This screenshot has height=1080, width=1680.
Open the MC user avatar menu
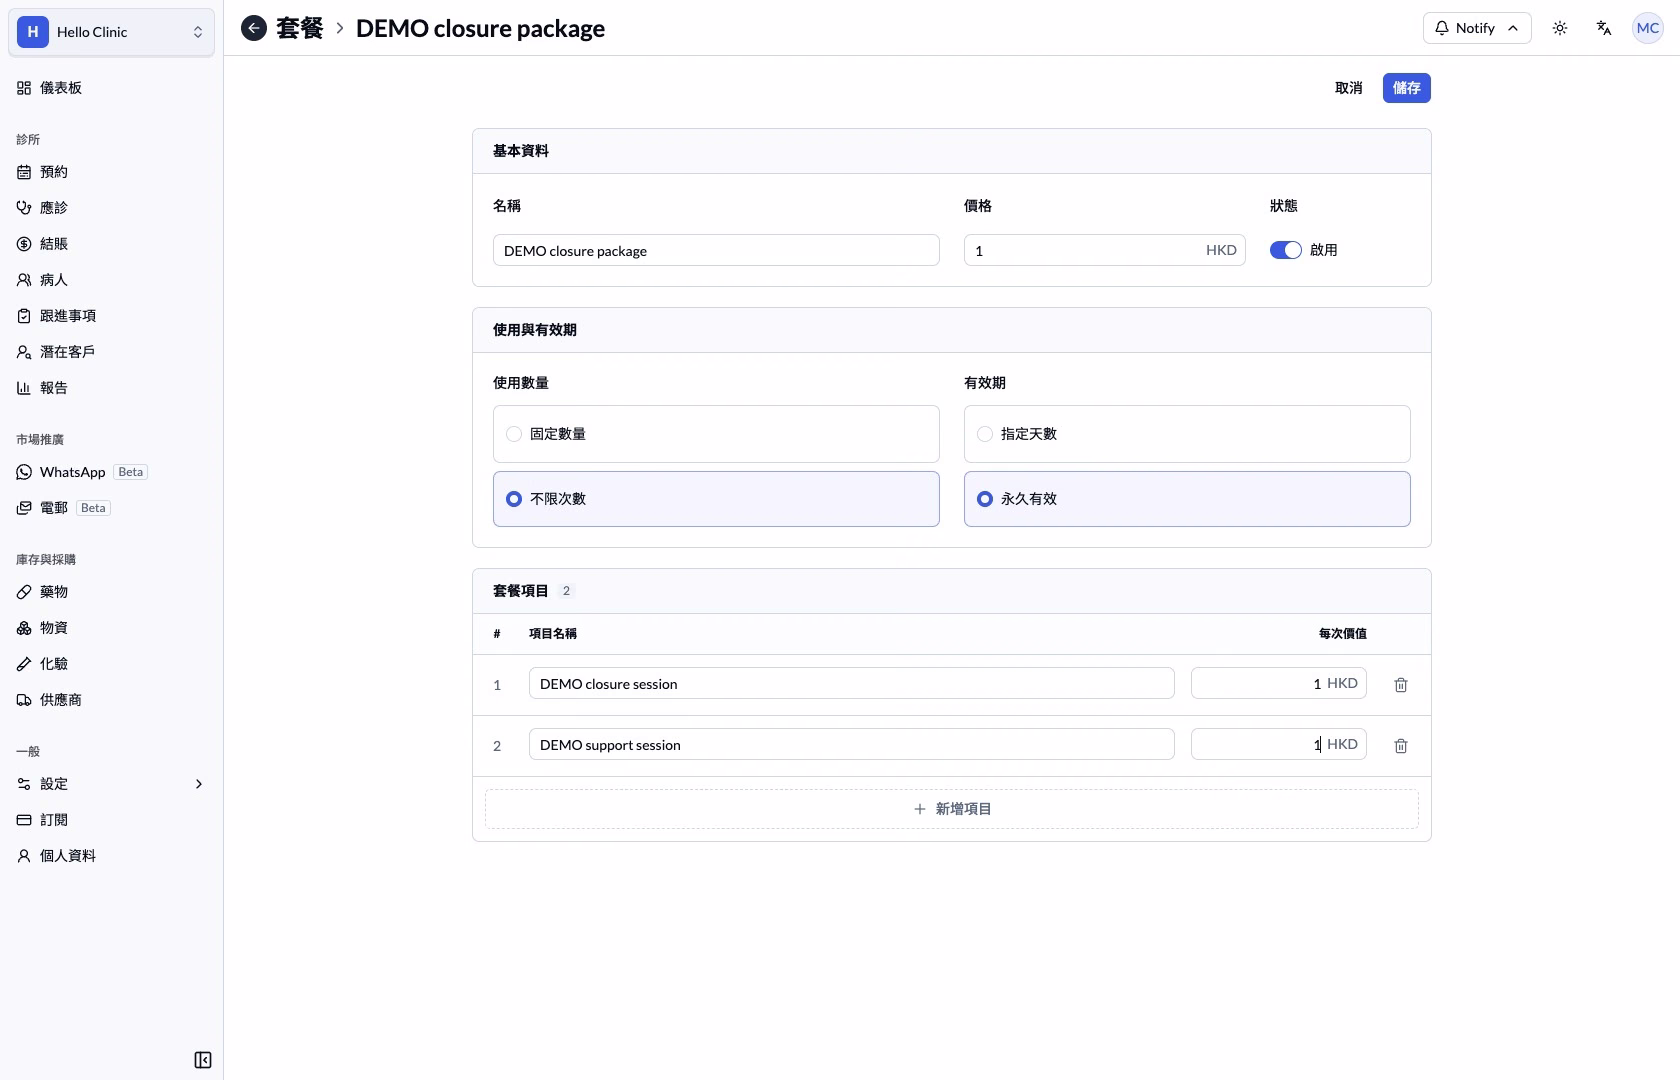[1648, 28]
